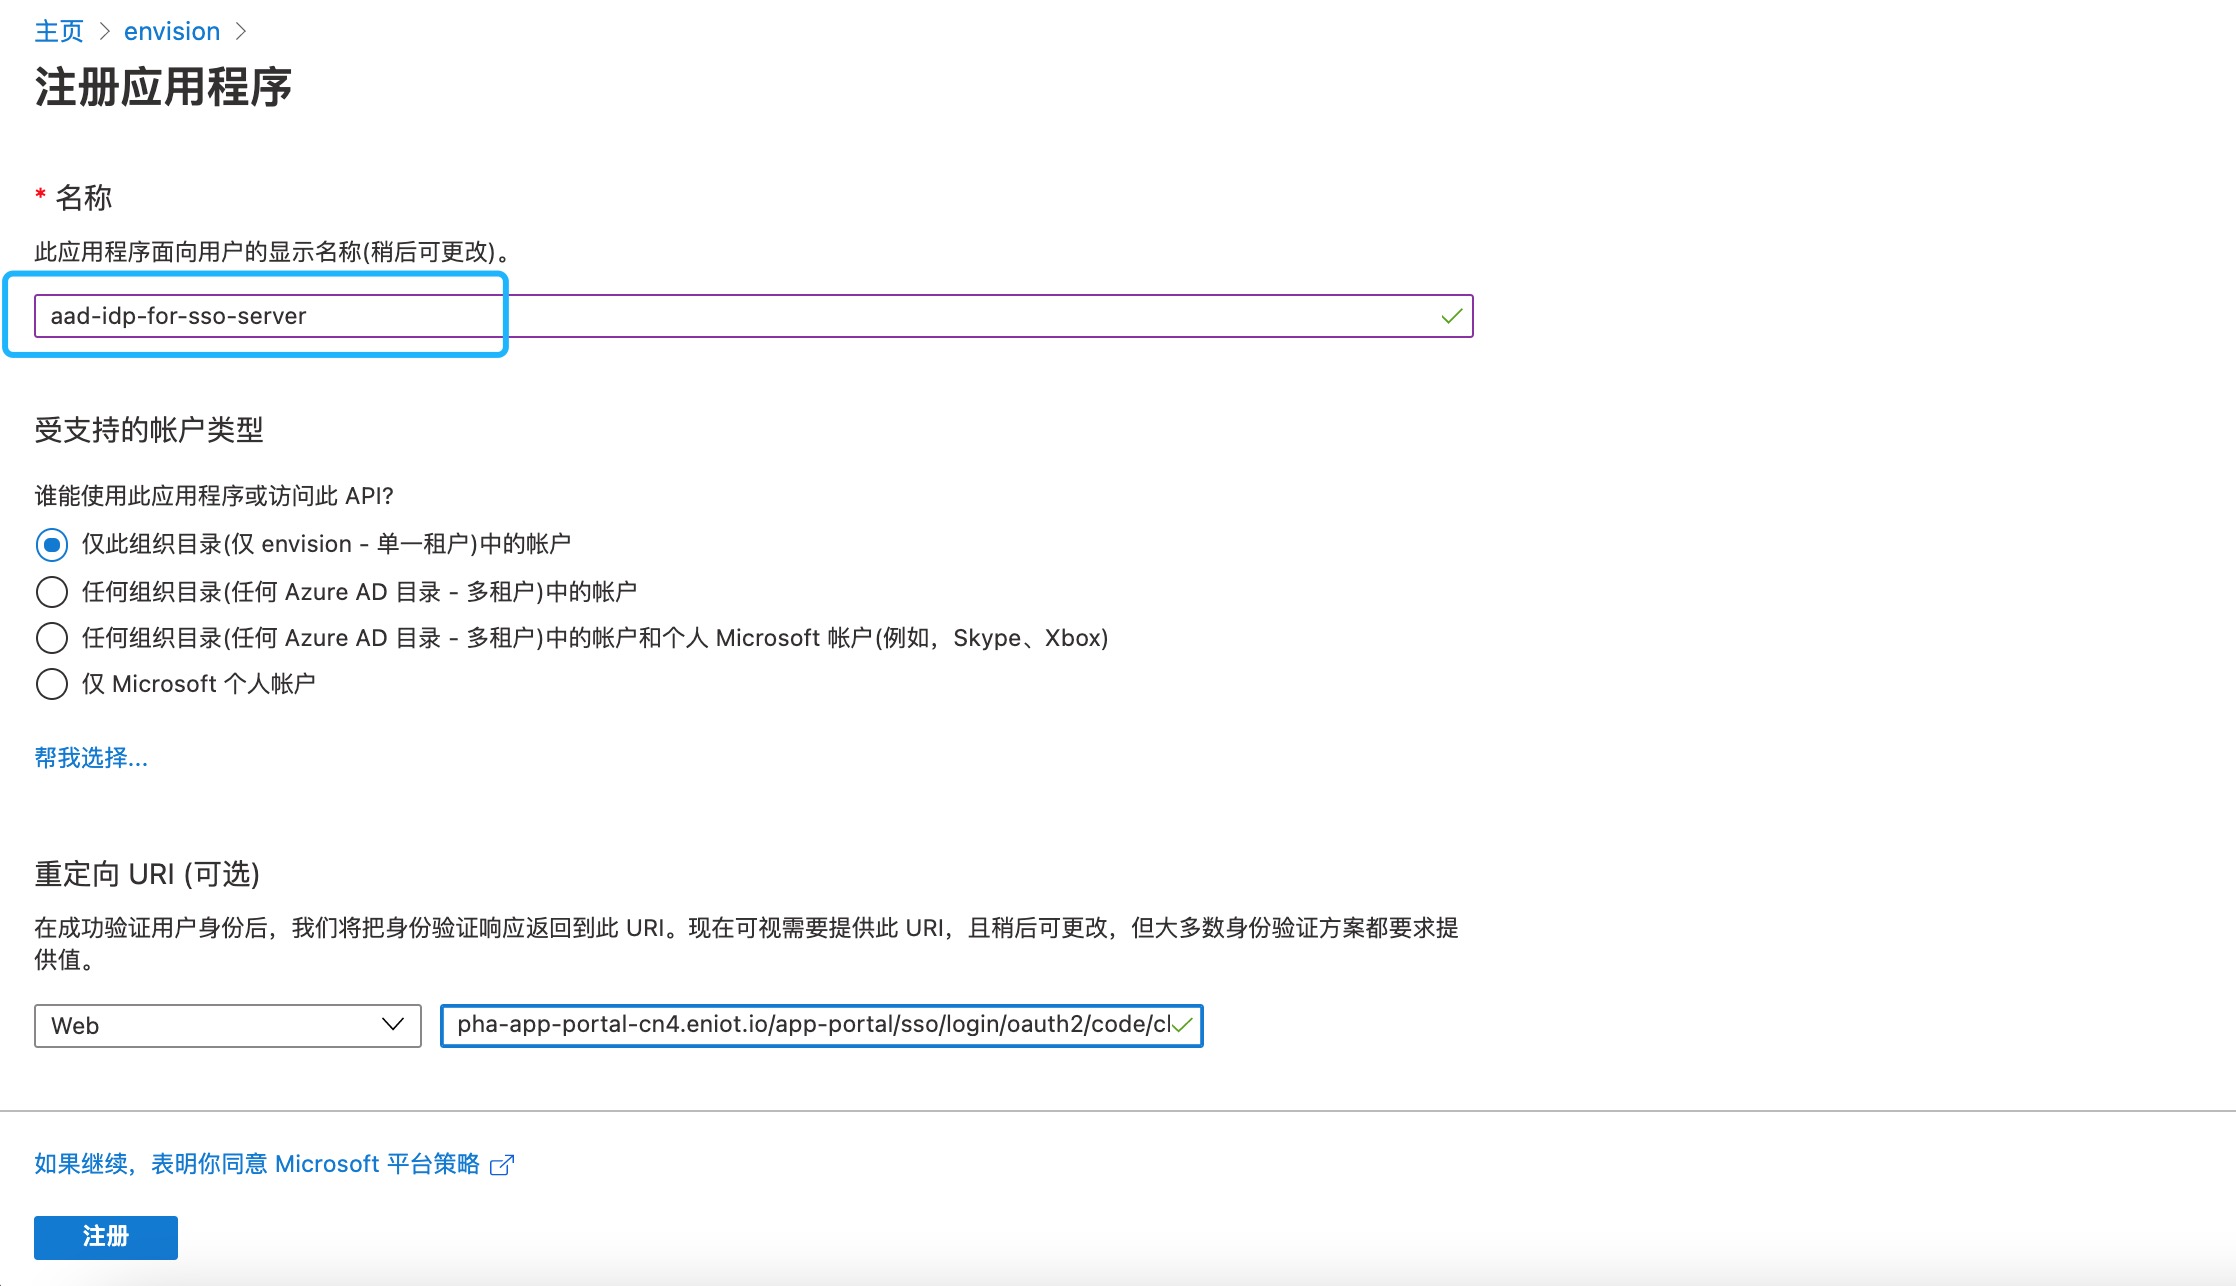2236x1286 pixels.
Task: Click the green checkmark in name field
Action: (x=1451, y=317)
